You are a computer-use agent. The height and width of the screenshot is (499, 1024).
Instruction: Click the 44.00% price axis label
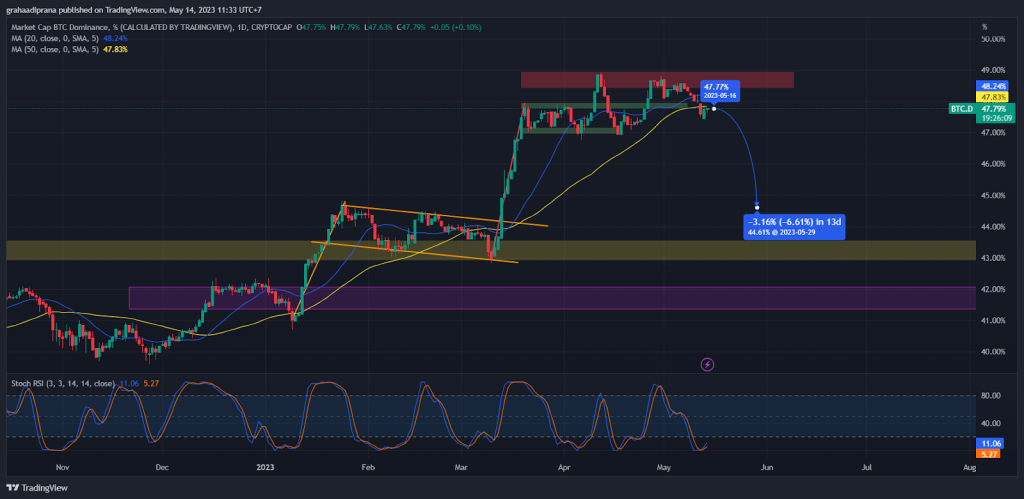[x=993, y=227]
